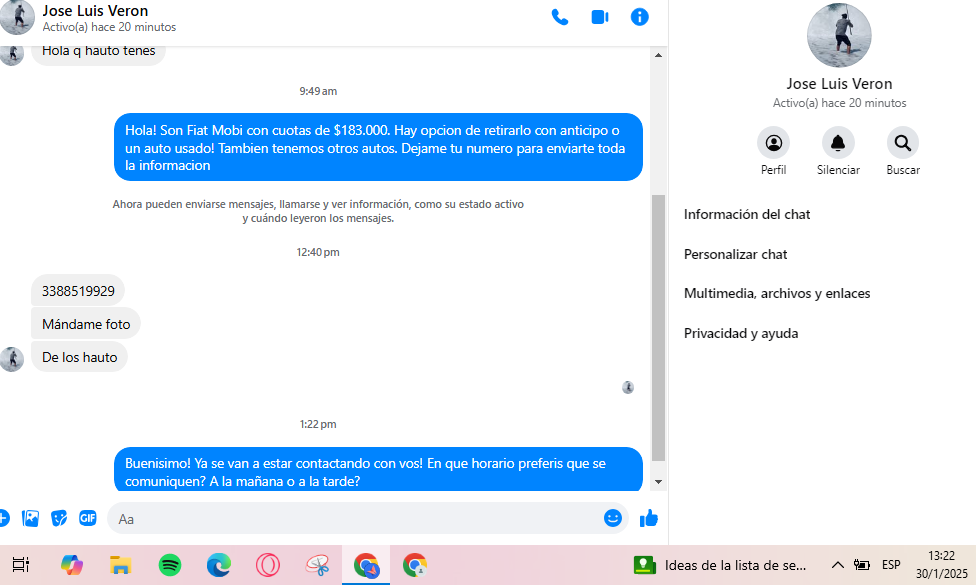Select the message De los hauto

tap(79, 357)
